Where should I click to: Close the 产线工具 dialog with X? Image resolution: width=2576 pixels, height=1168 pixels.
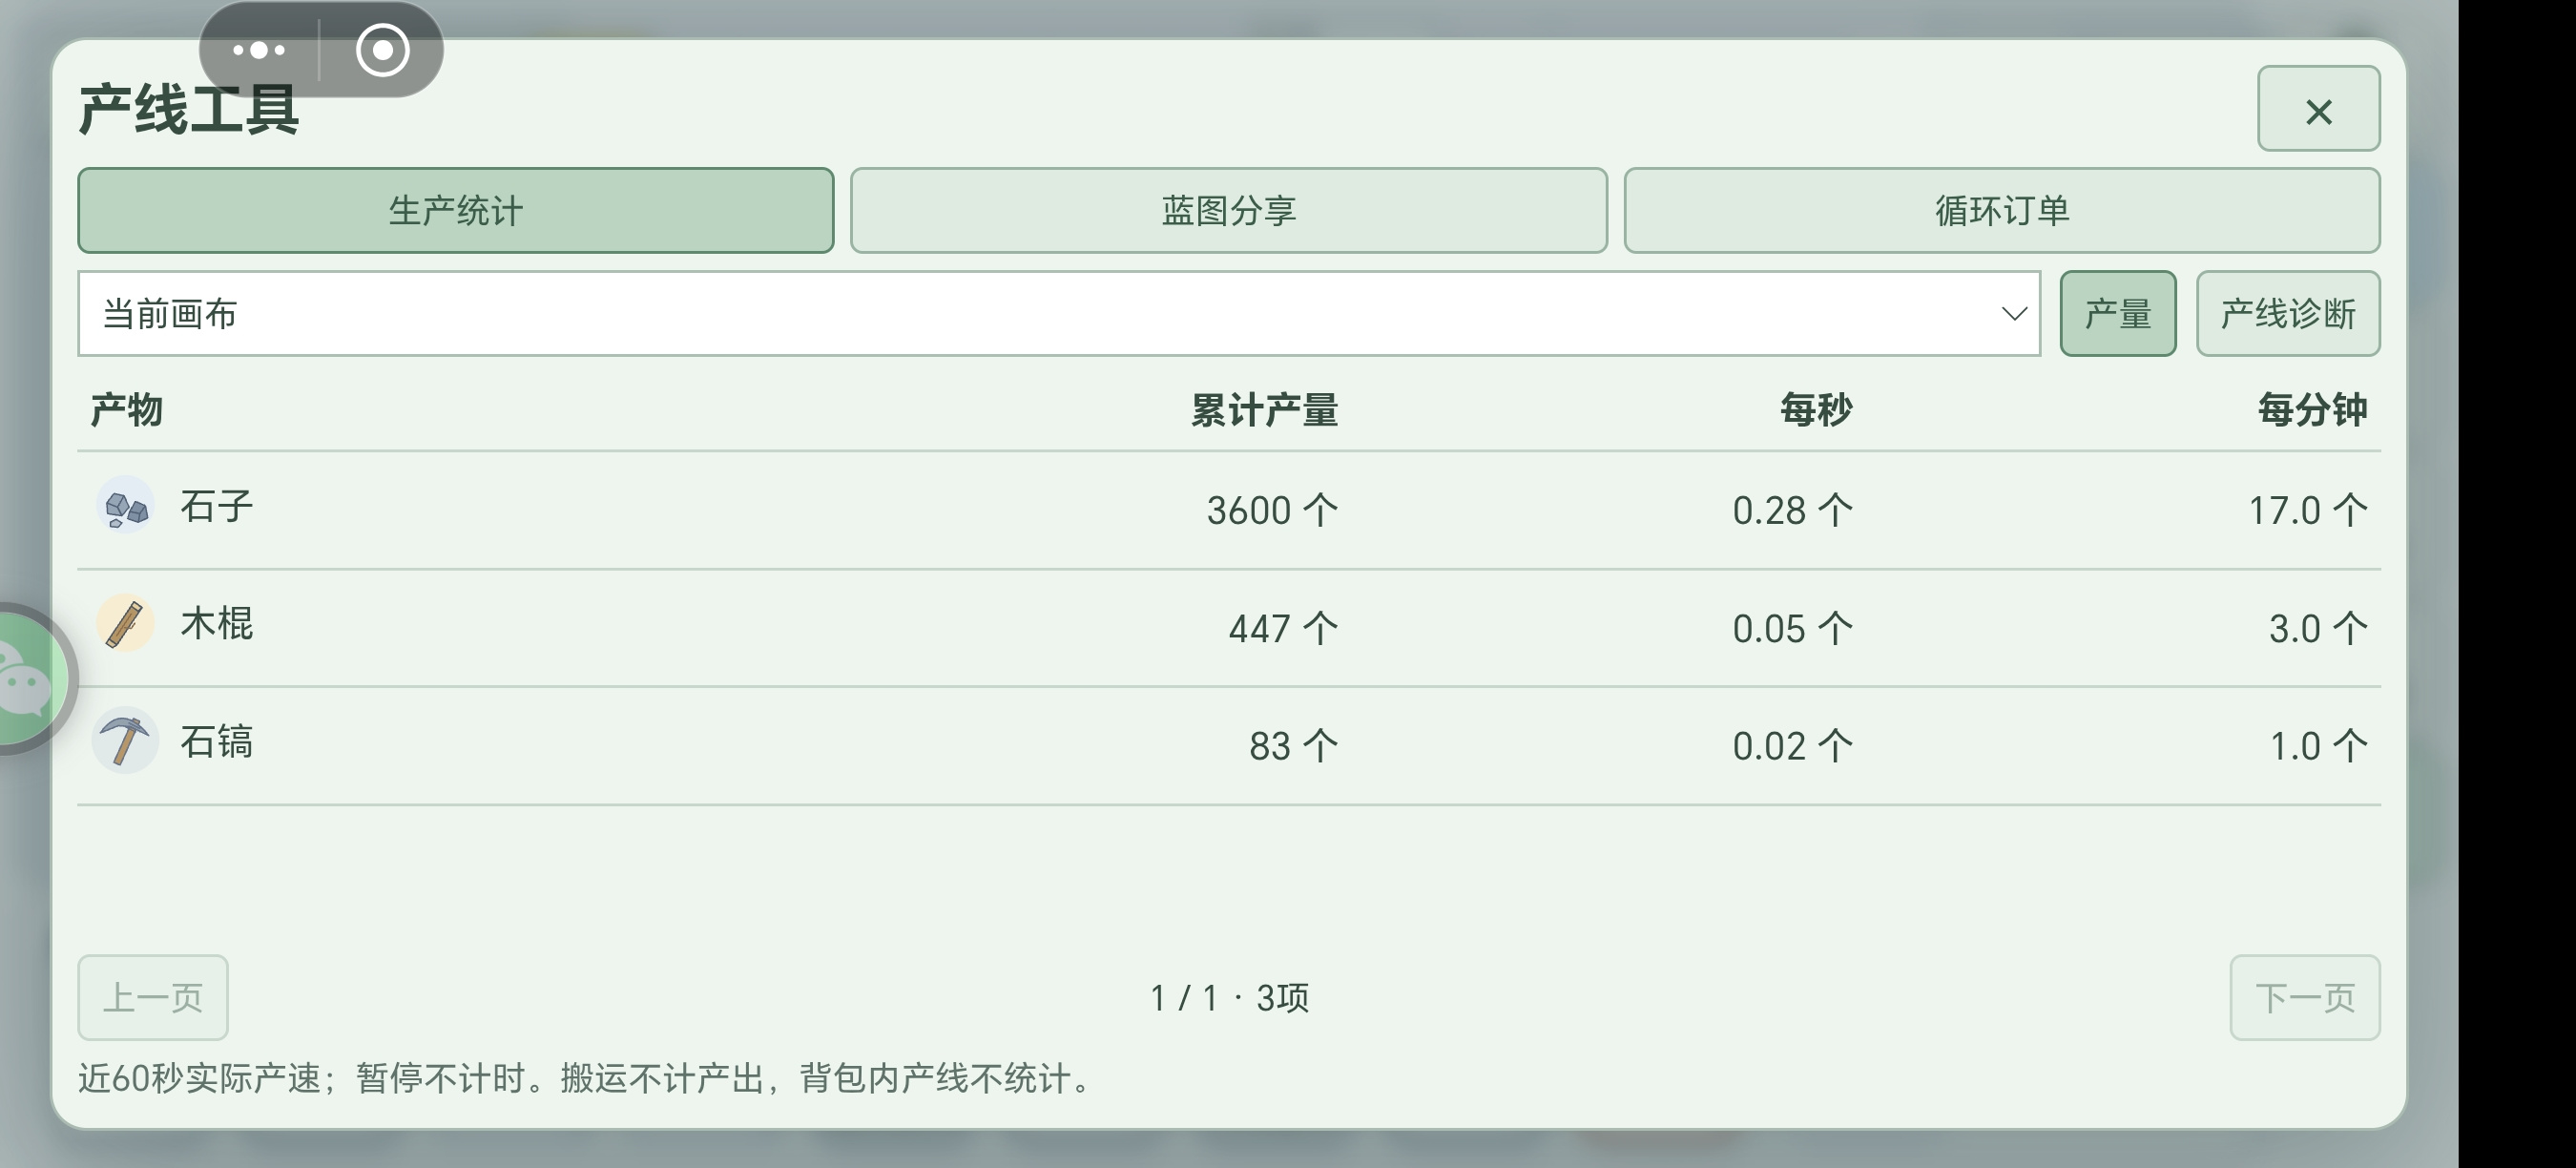tap(2318, 109)
